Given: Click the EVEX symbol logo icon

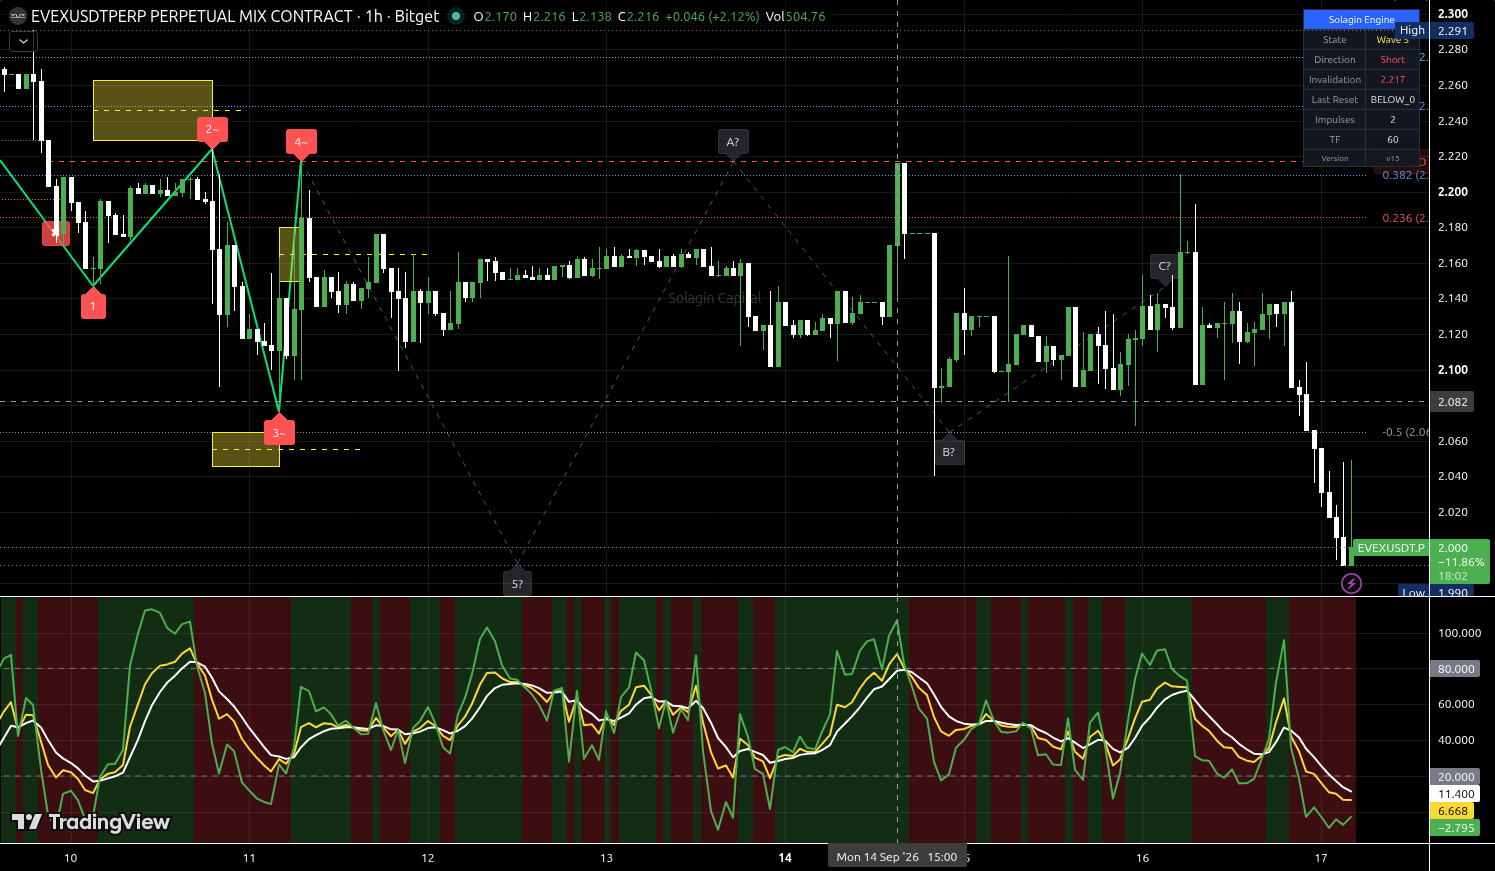Looking at the screenshot, I should (x=17, y=16).
